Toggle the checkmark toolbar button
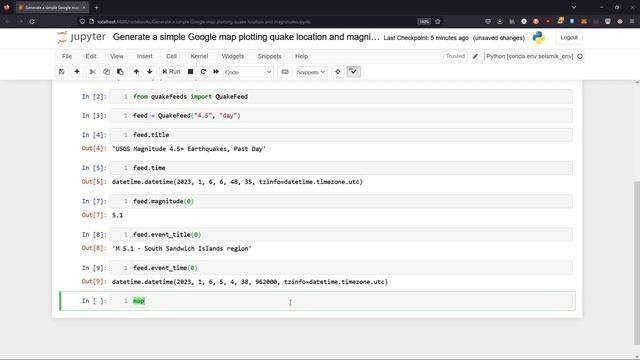Viewport: 640px width, 360px height. [353, 72]
